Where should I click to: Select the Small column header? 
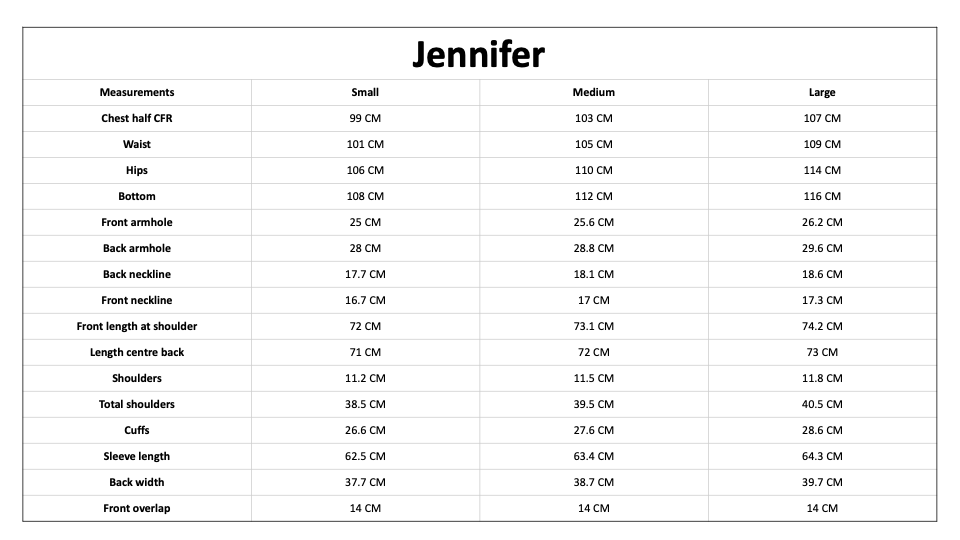point(365,92)
